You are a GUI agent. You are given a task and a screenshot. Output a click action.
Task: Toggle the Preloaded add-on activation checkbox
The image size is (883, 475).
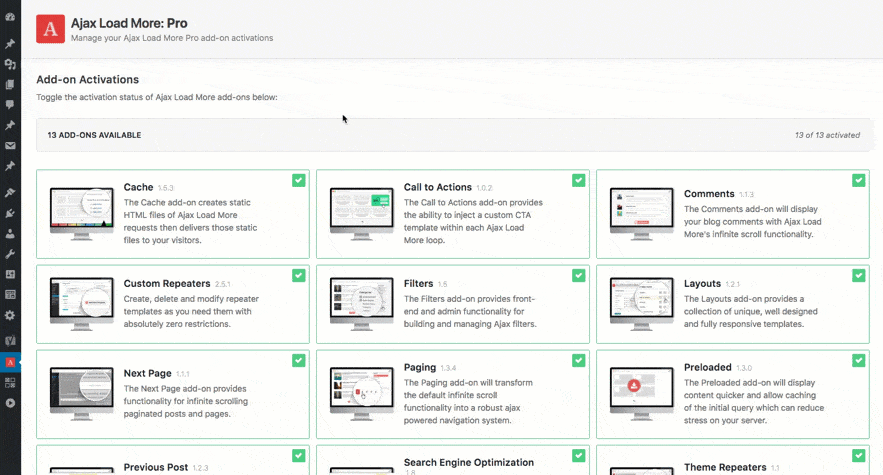859,361
